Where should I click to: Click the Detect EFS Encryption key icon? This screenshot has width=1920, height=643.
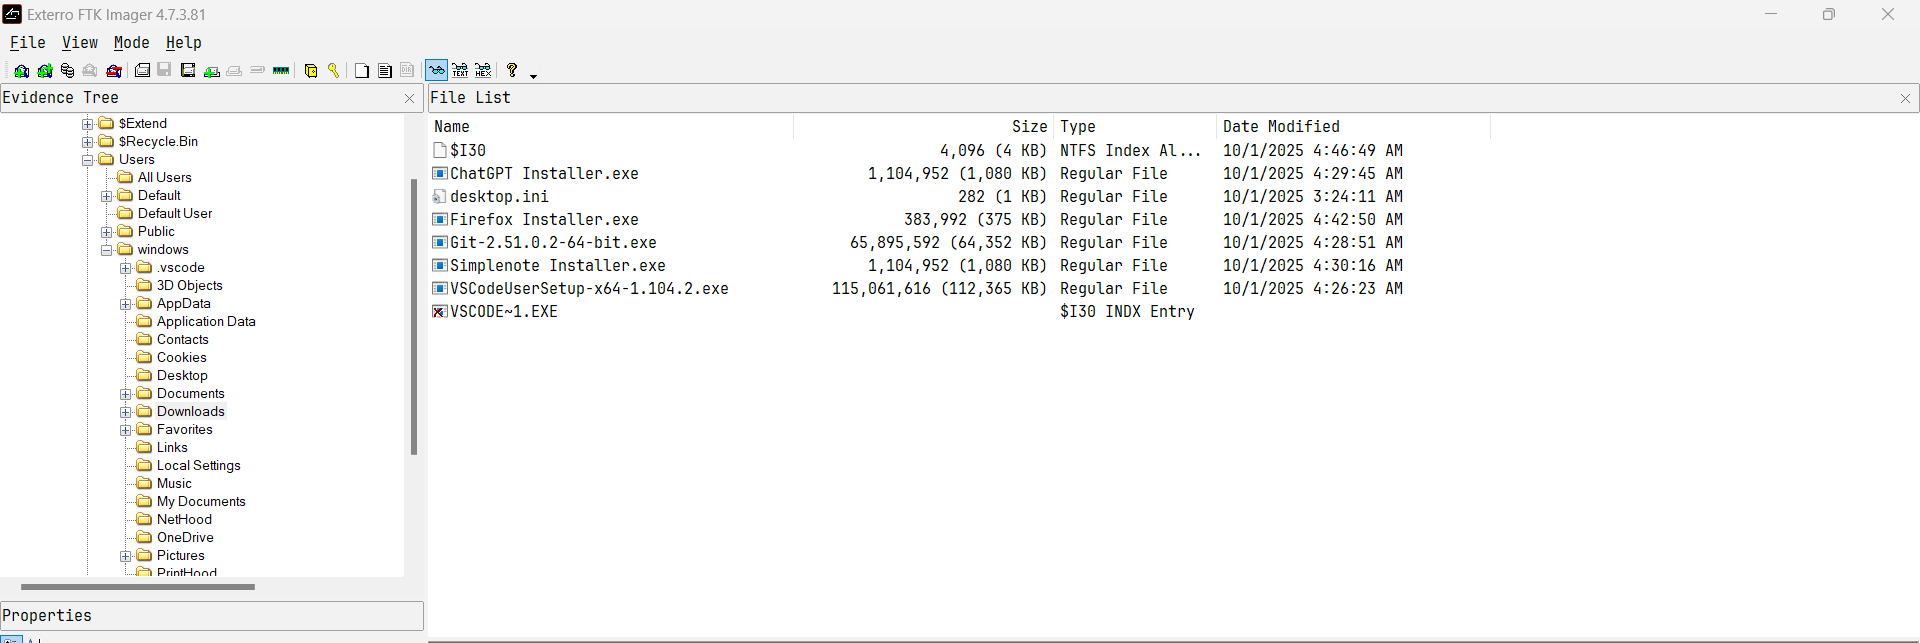(x=333, y=71)
